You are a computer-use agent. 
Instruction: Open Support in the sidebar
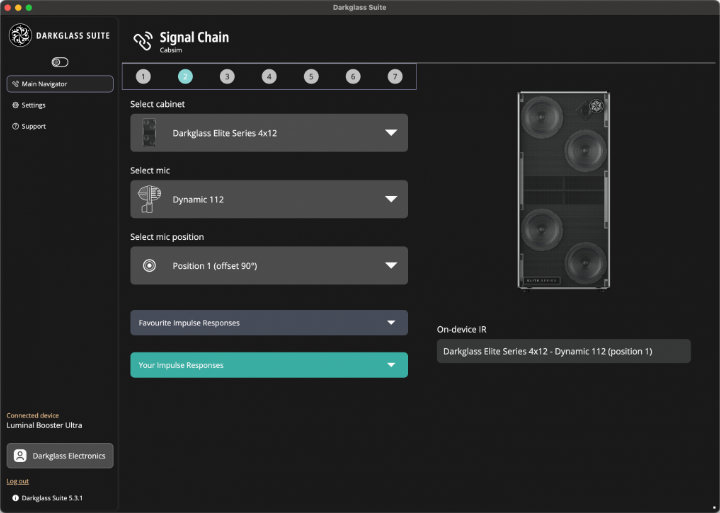33,126
